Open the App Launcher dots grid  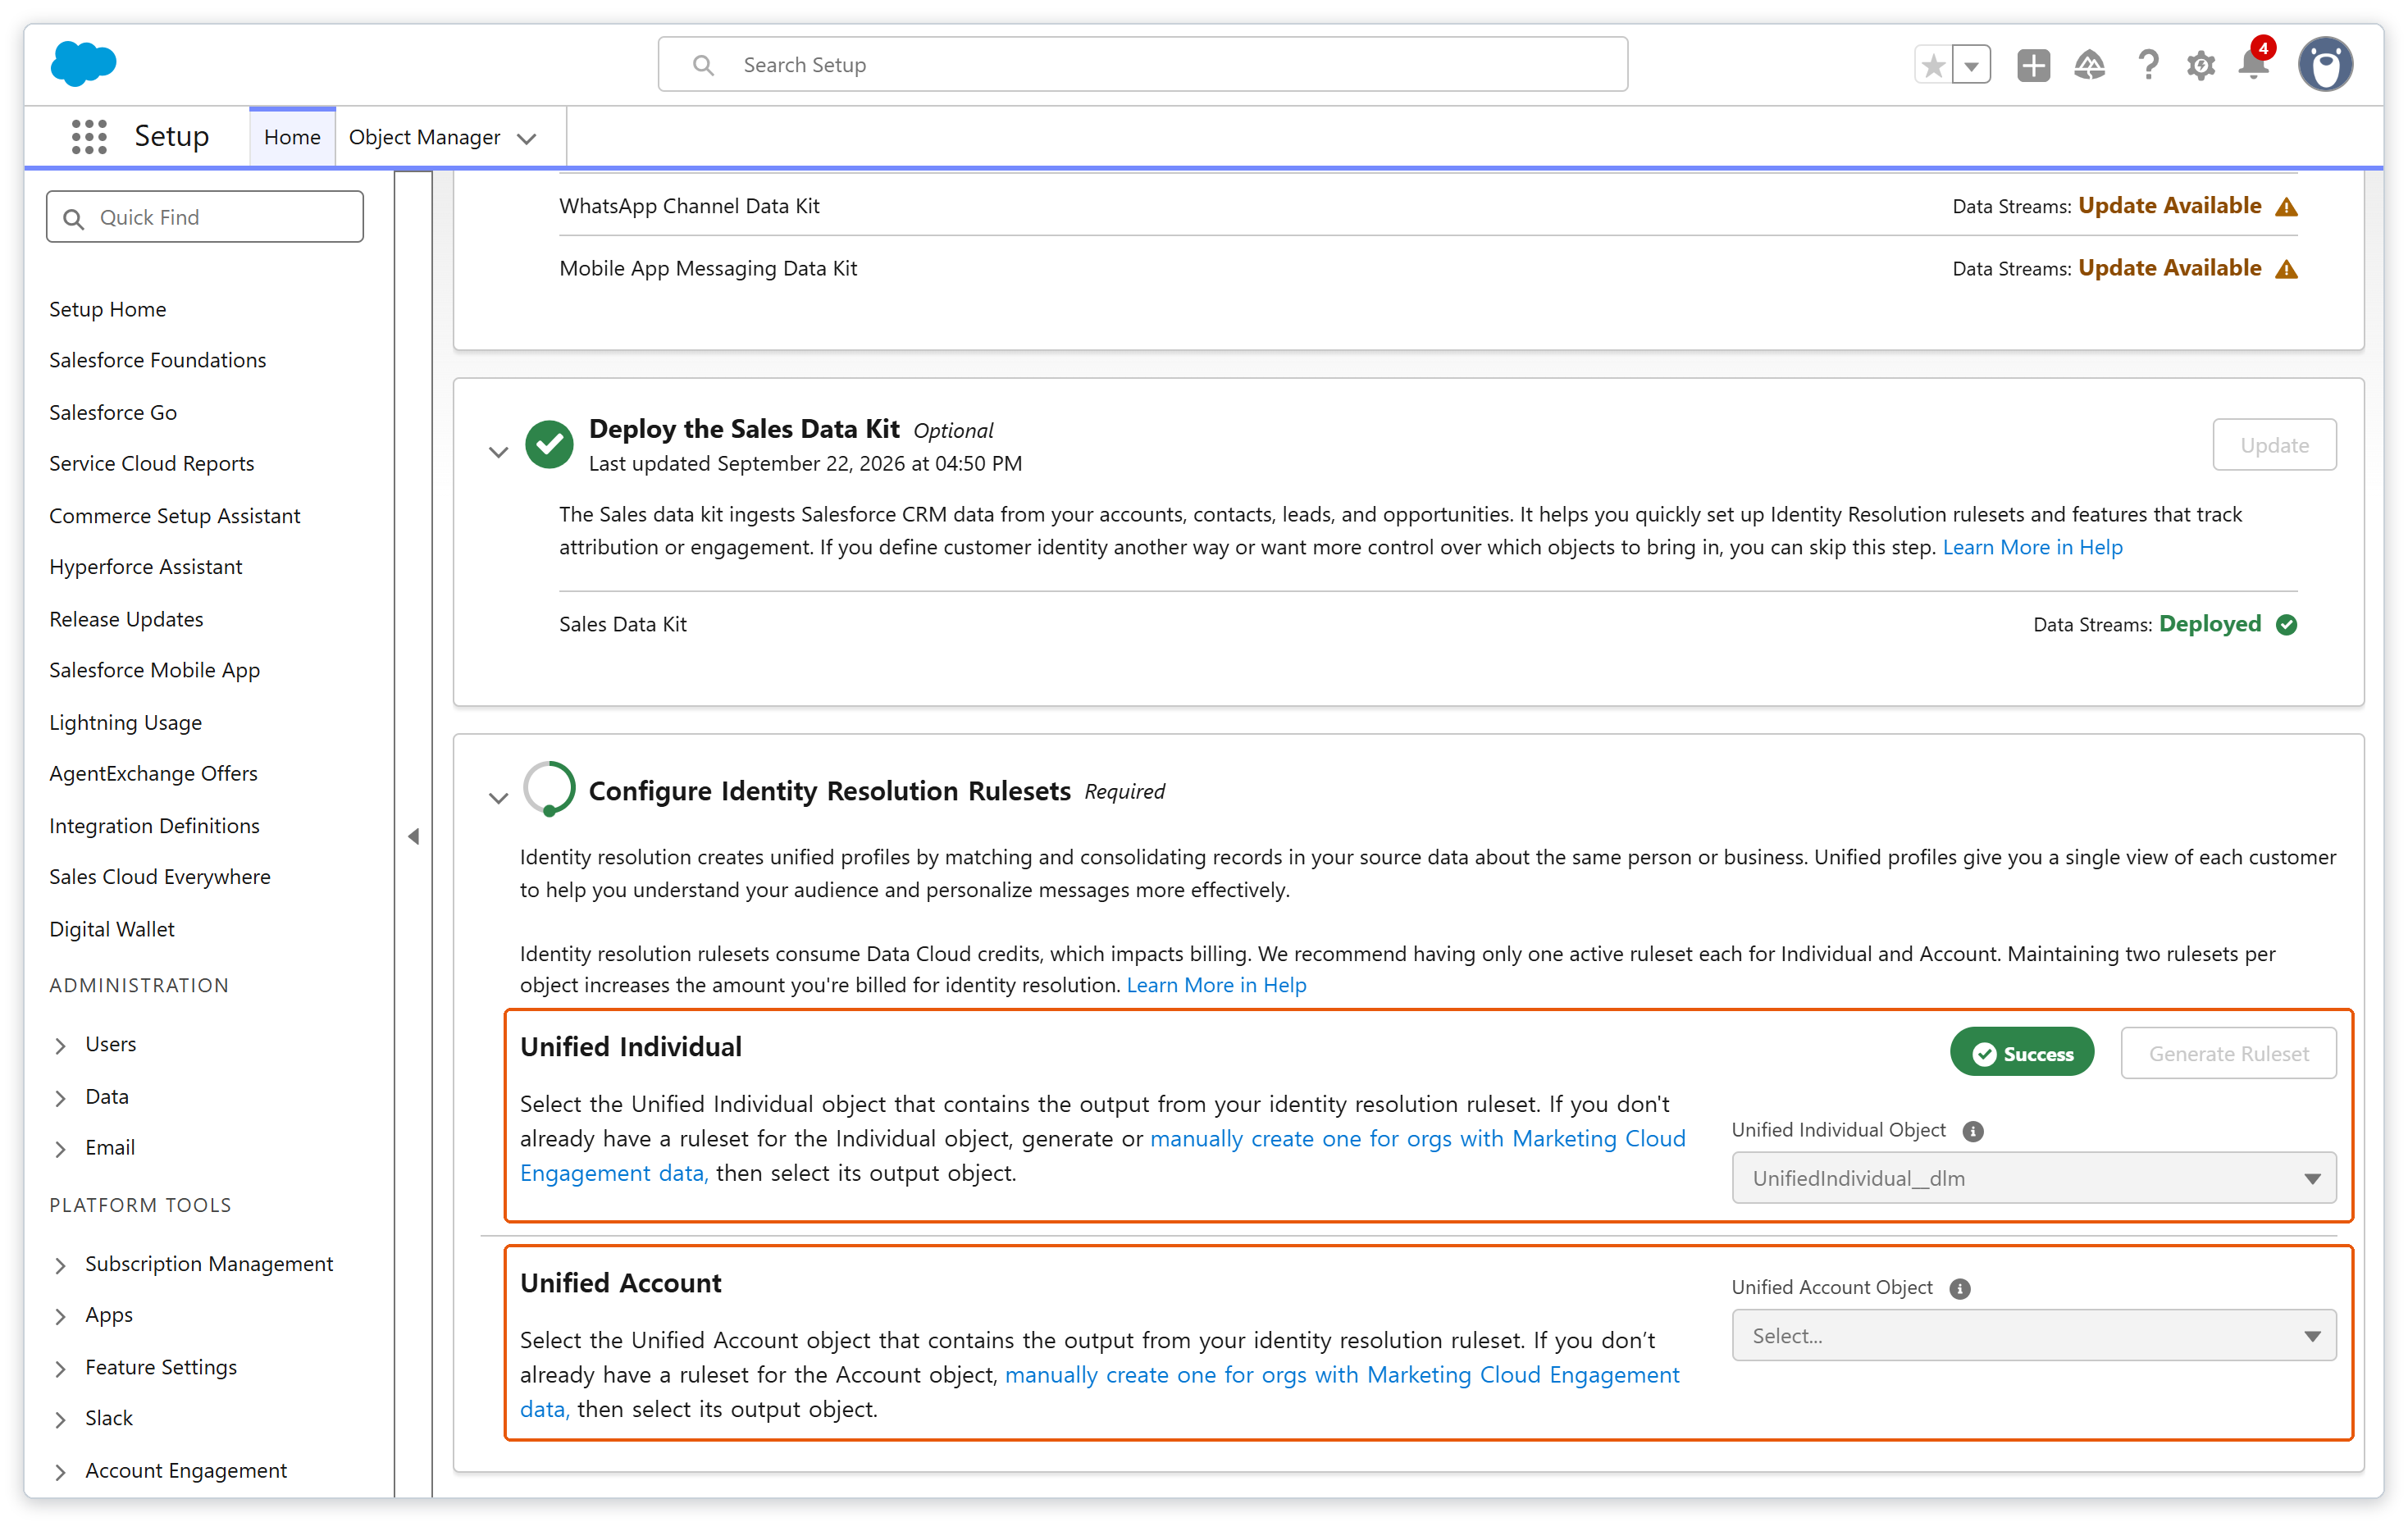(89, 136)
